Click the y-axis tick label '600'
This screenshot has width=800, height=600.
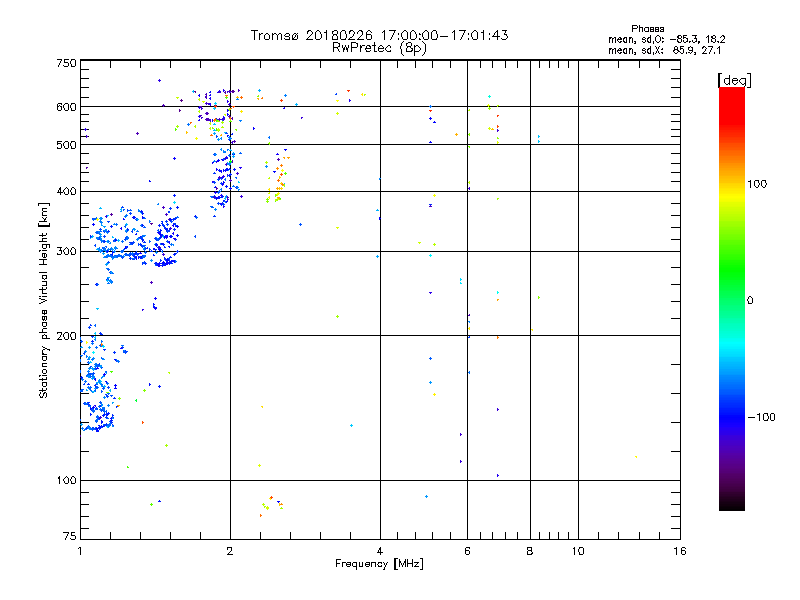point(66,107)
